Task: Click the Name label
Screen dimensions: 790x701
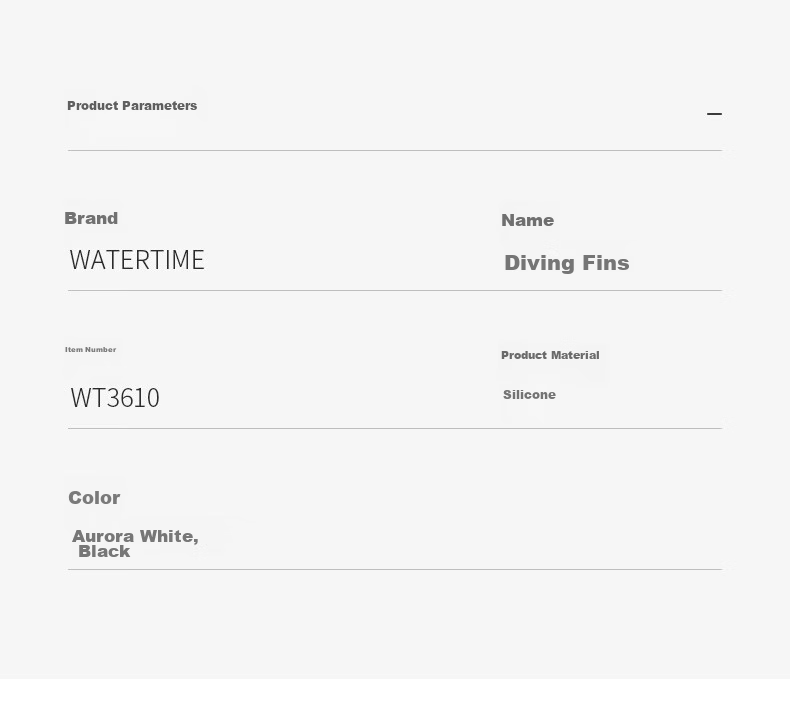Action: (528, 220)
